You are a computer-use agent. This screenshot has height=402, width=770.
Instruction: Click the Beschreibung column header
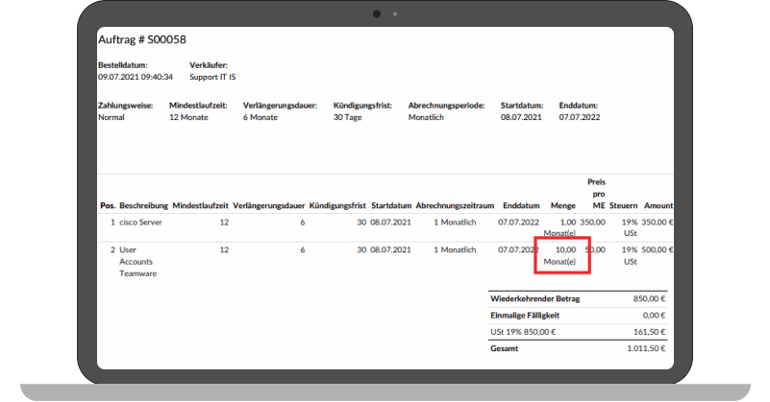143,205
